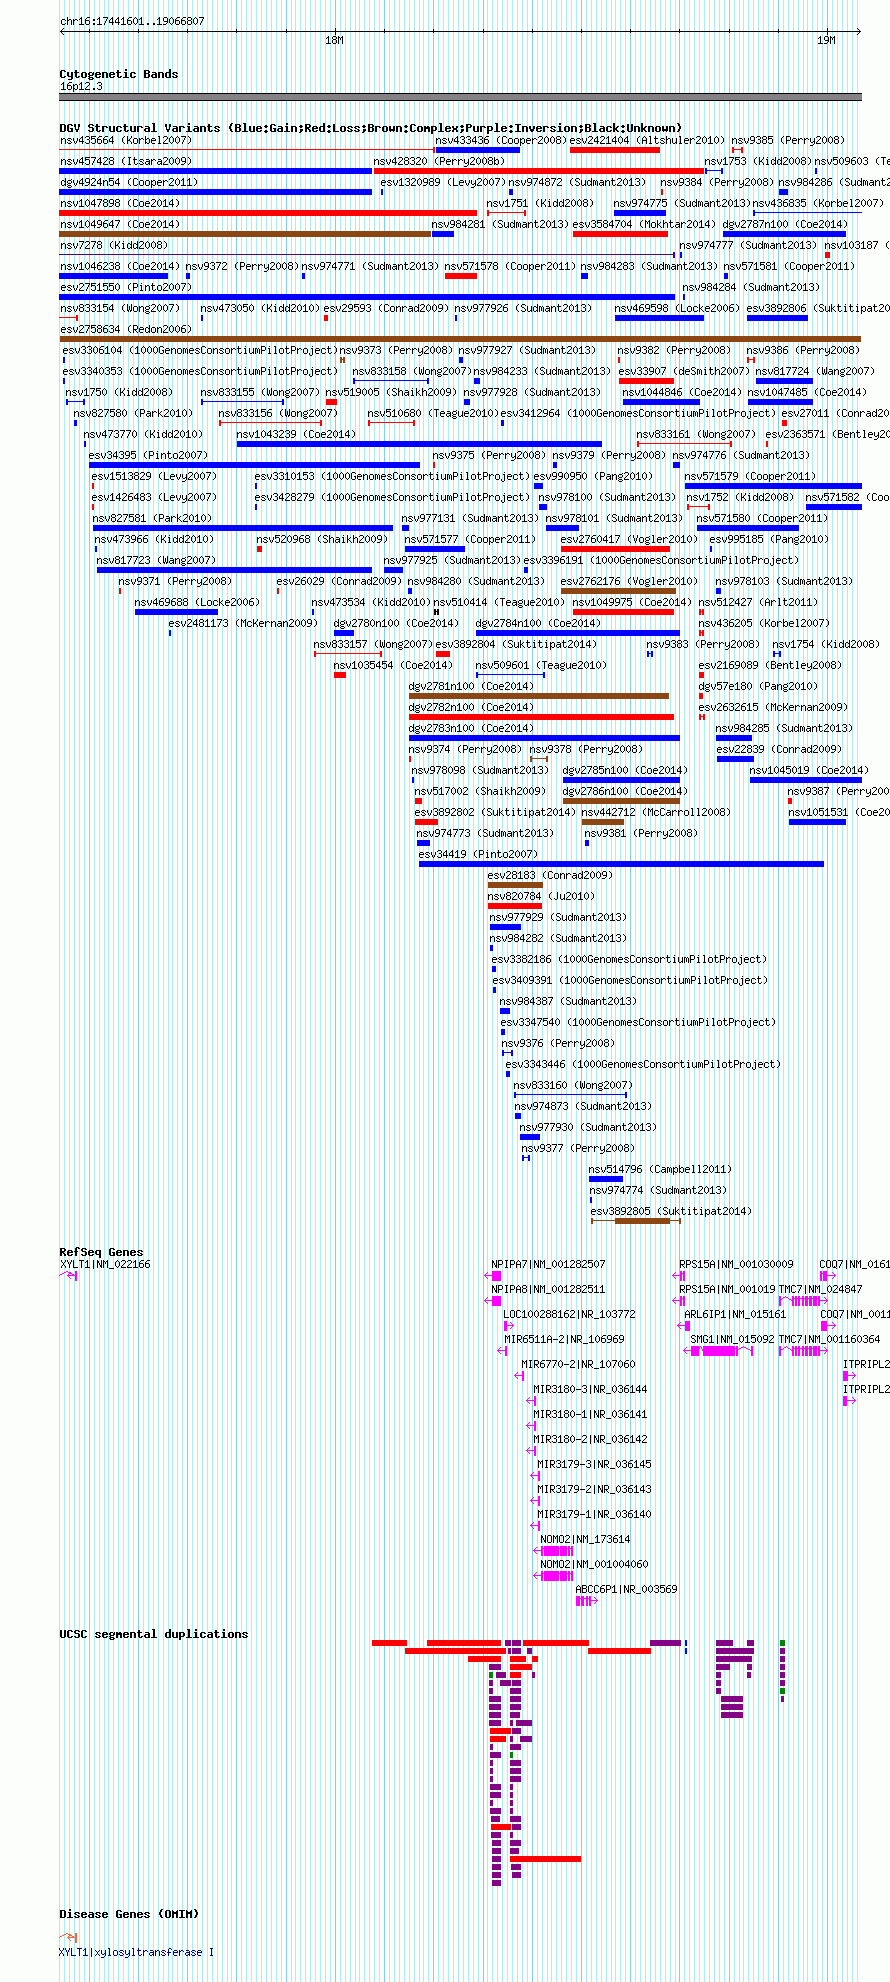Click the gray 16p12.3 cytogenetic band bar
890x1982 pixels.
click(x=460, y=97)
